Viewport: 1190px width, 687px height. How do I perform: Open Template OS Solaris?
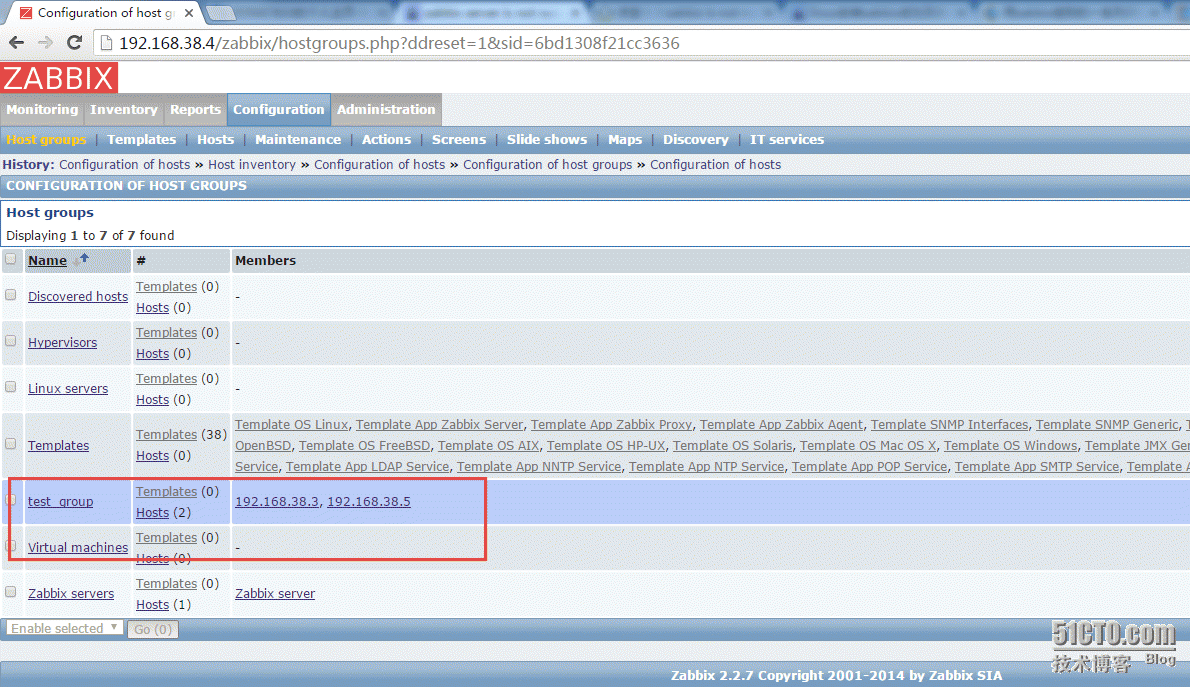point(732,446)
